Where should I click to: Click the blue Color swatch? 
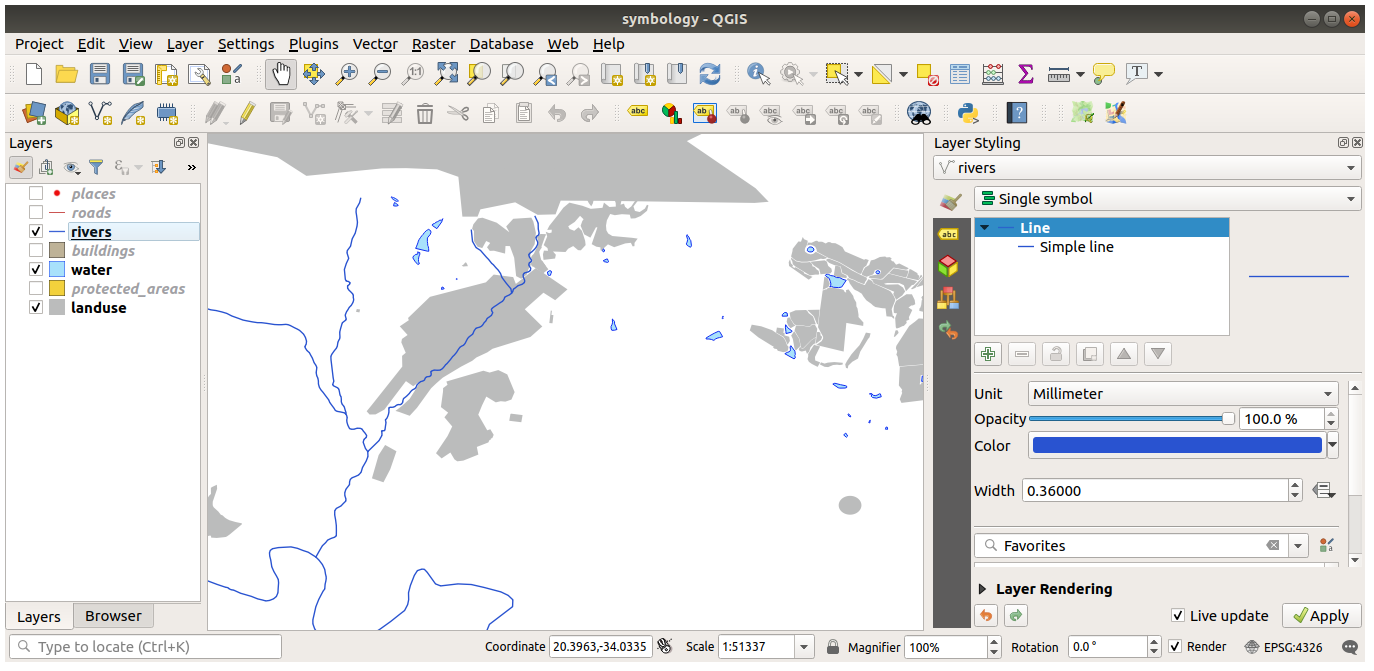click(x=1176, y=445)
